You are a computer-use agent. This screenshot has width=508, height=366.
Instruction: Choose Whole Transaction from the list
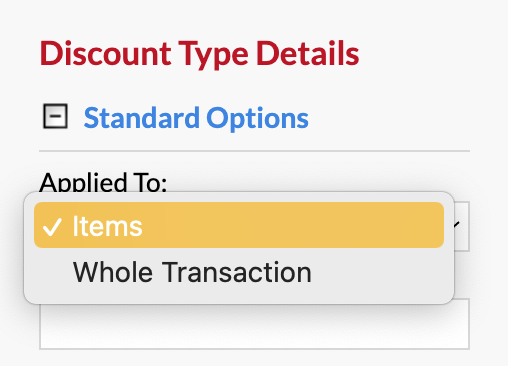click(239, 272)
